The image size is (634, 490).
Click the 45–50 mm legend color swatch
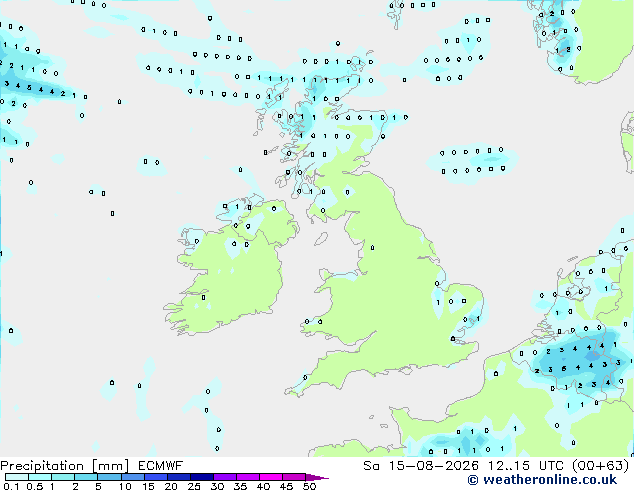point(294,477)
